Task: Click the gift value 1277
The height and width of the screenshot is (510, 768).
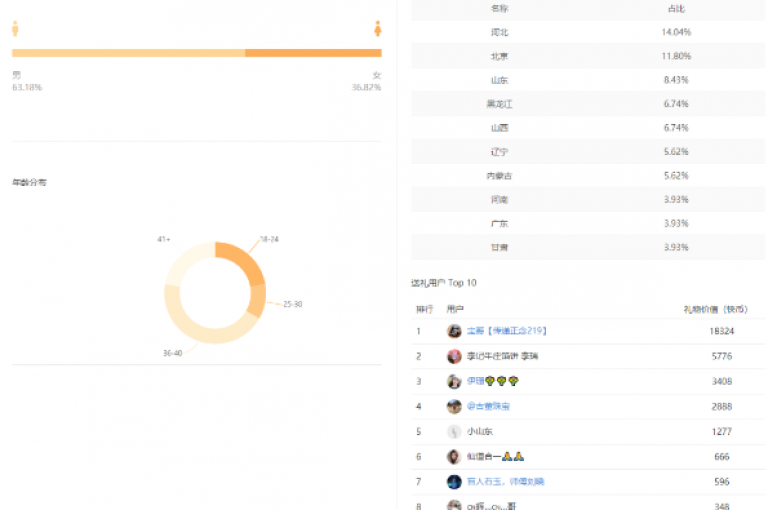Action: tap(722, 432)
